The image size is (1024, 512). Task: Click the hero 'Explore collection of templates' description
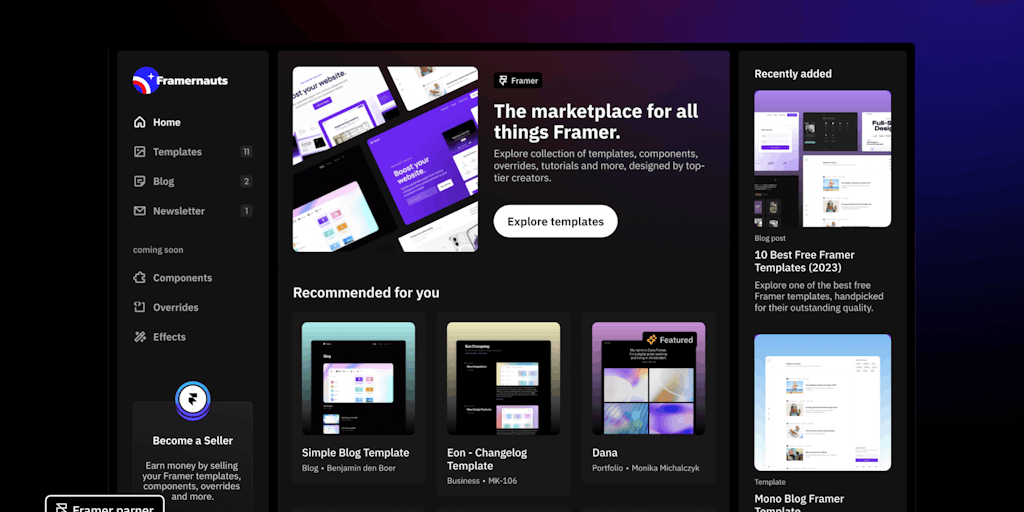tap(599, 166)
